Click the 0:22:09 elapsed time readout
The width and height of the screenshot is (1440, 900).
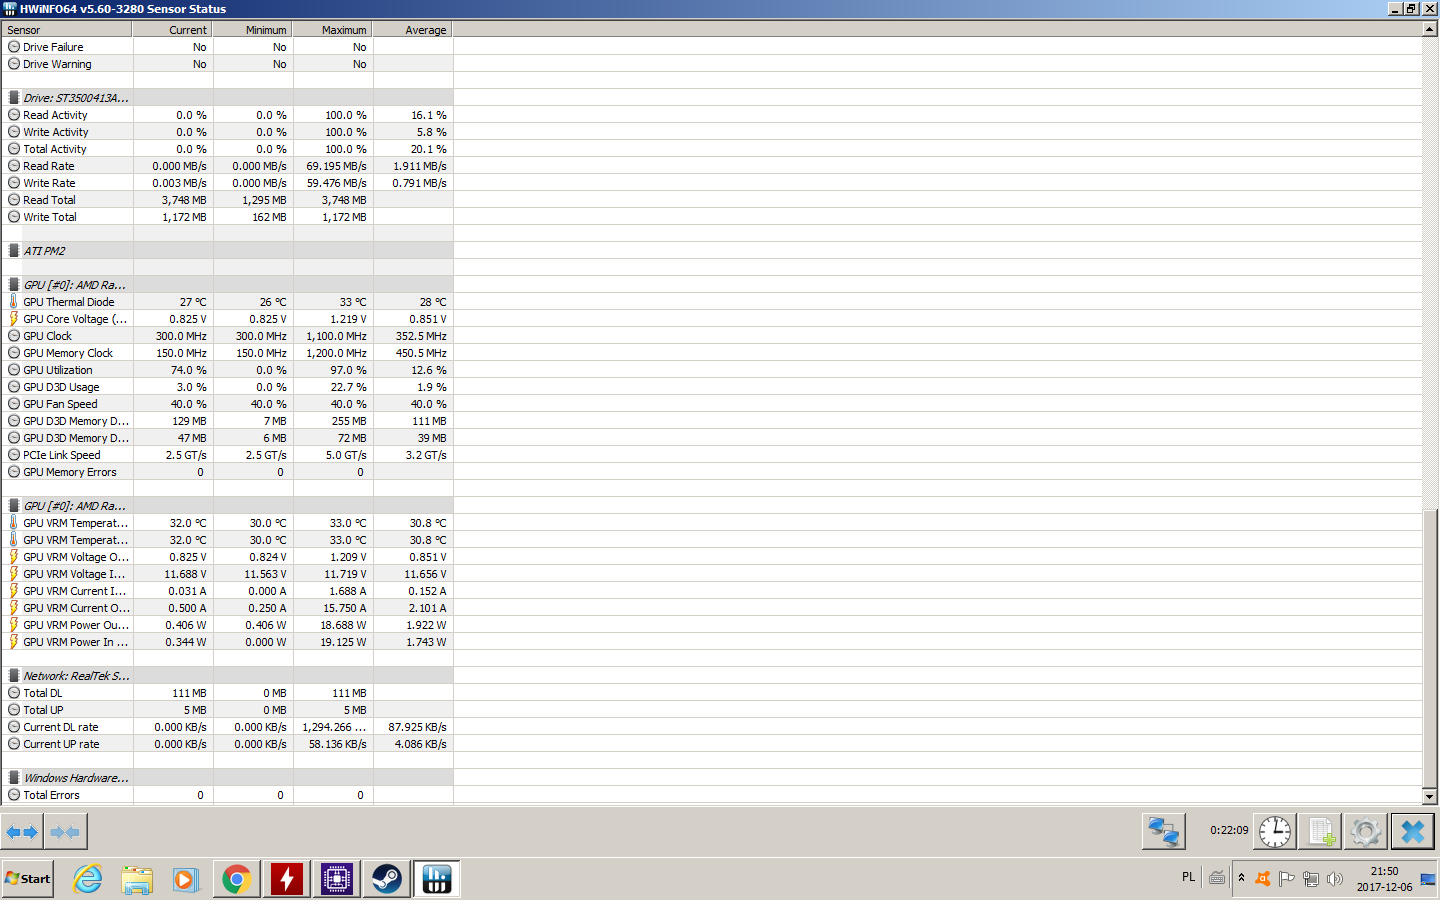(x=1229, y=830)
